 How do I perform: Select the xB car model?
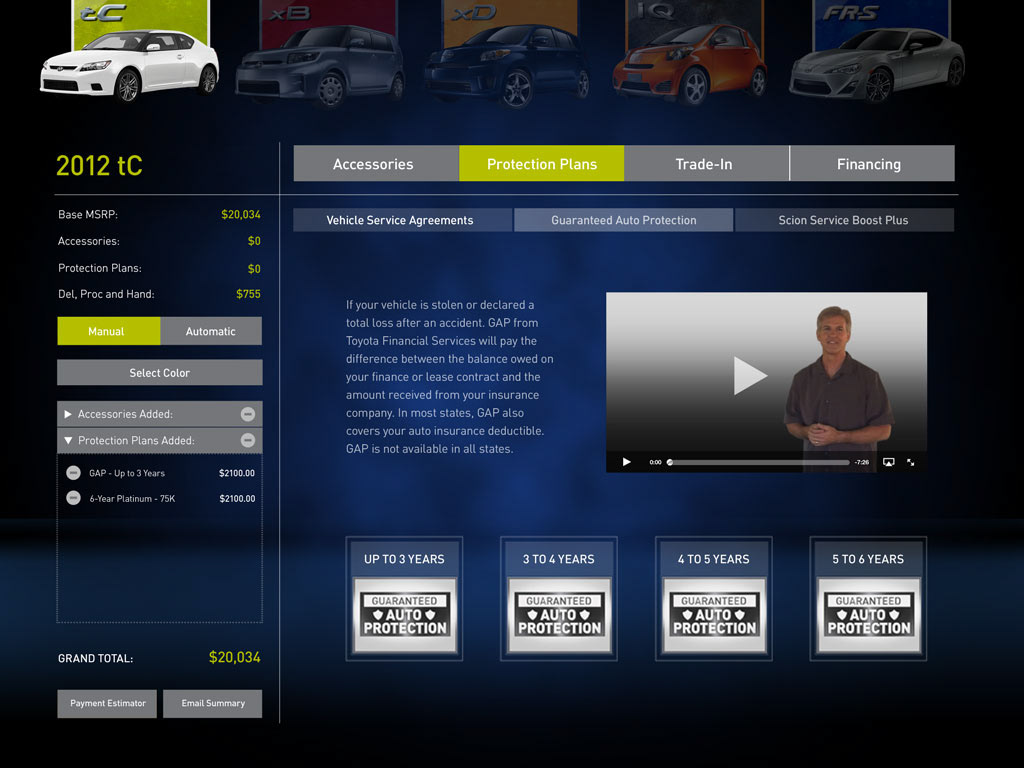(x=319, y=65)
